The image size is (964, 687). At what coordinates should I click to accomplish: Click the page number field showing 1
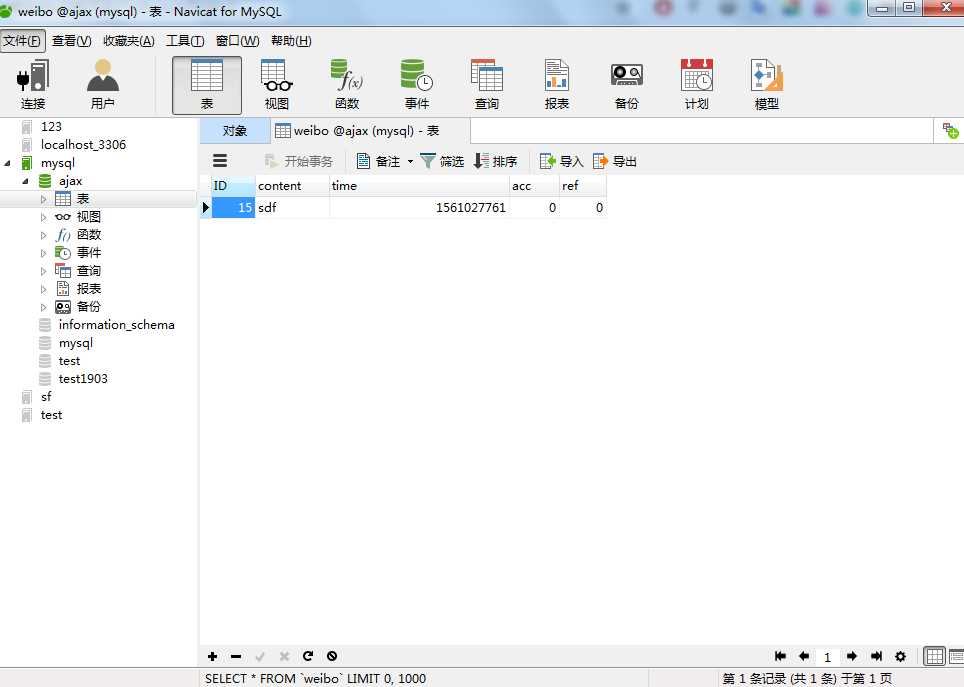828,657
